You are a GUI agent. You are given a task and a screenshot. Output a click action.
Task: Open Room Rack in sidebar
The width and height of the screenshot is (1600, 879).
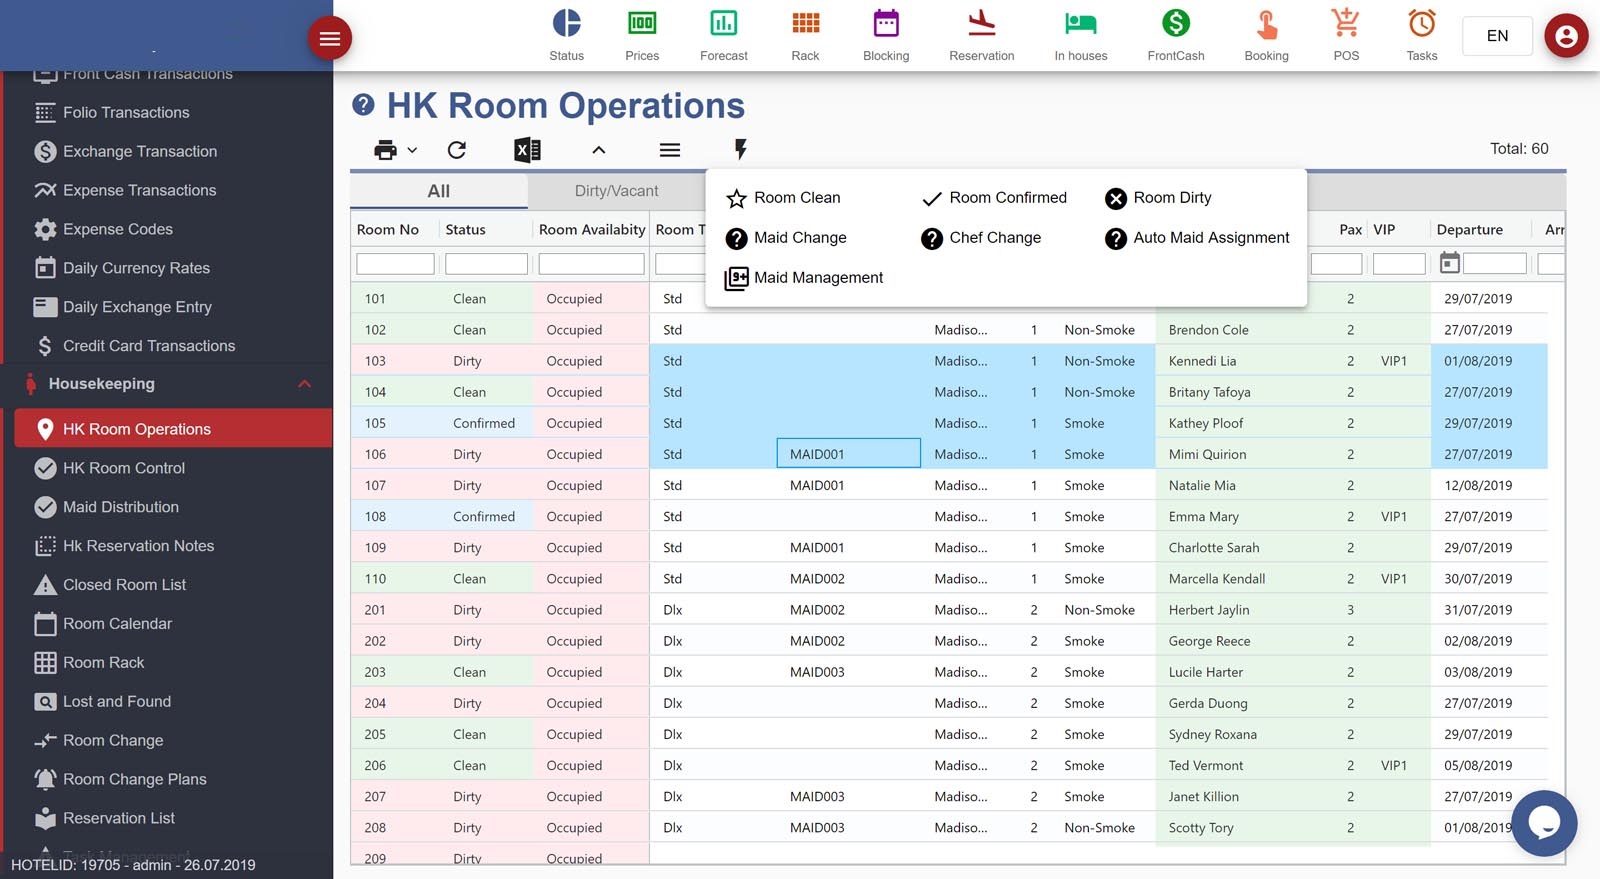click(103, 664)
